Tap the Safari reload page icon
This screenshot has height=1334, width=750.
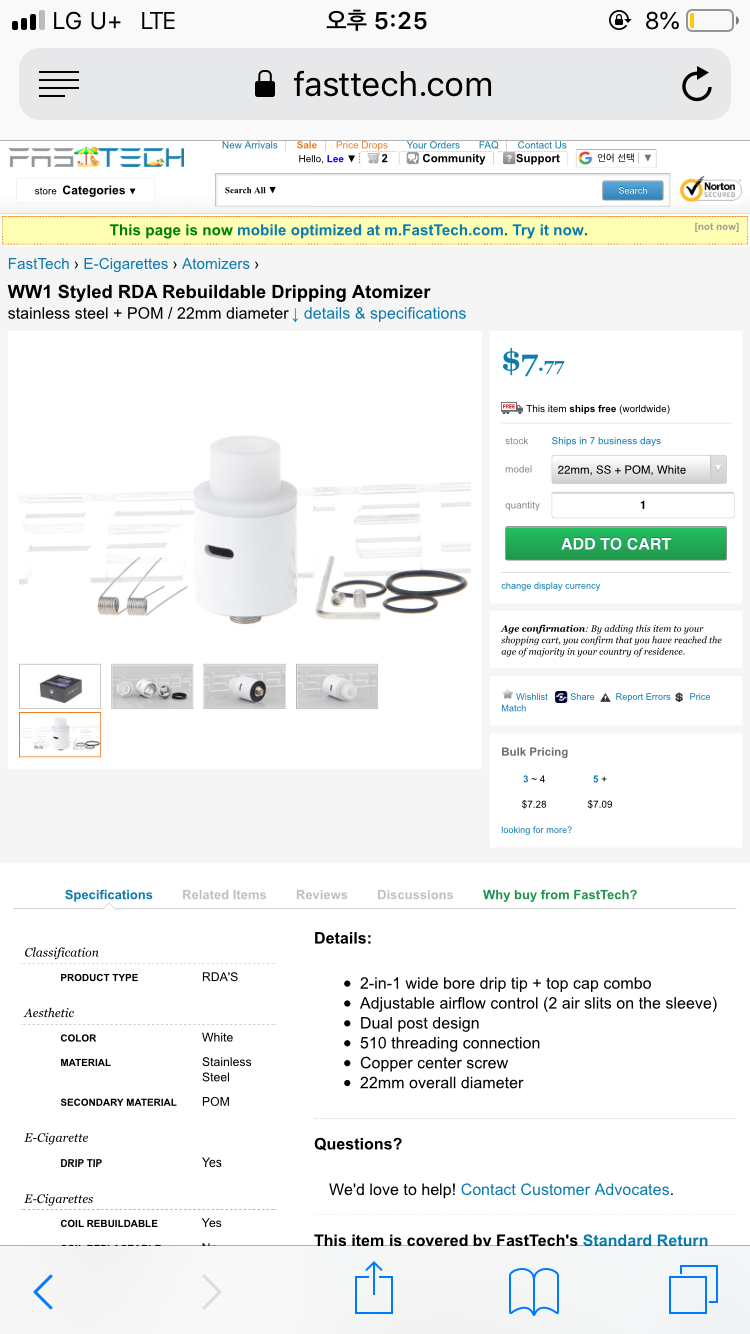click(x=697, y=85)
